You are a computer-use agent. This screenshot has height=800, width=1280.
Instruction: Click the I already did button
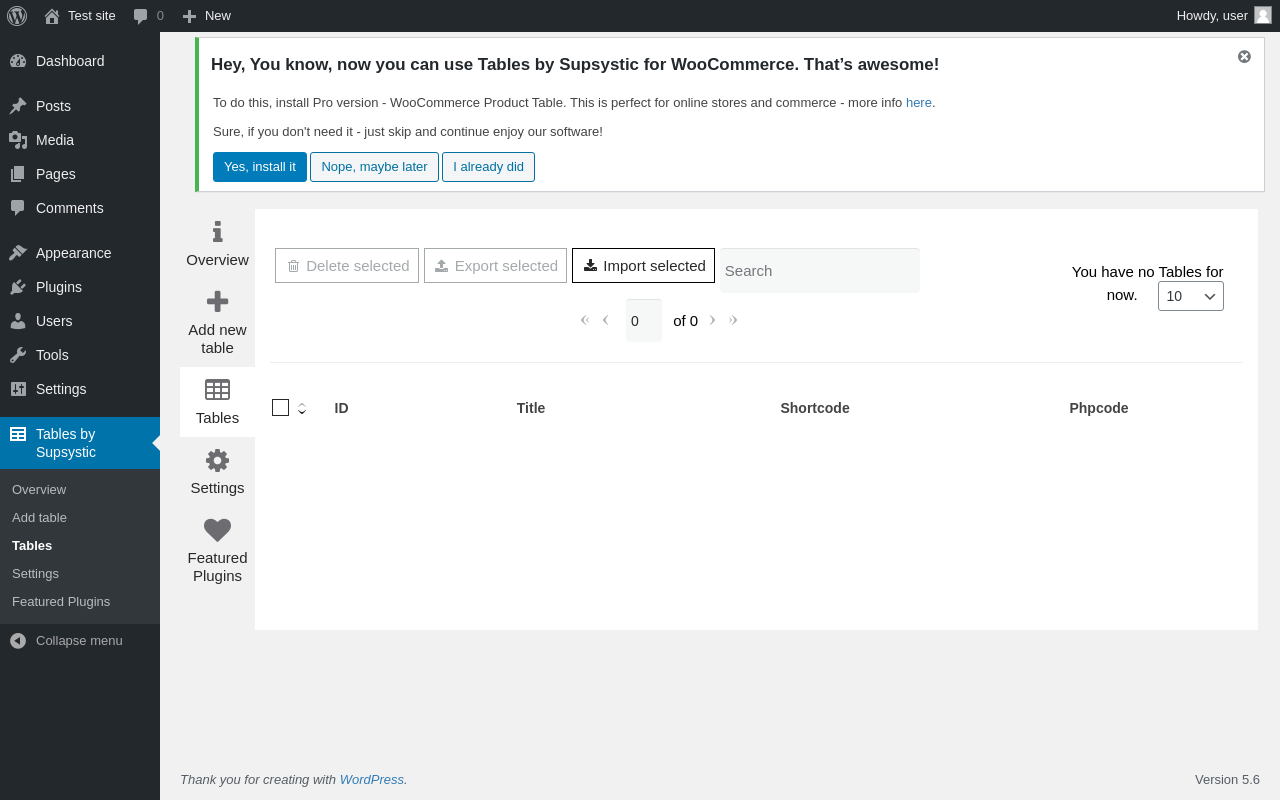pyautogui.click(x=488, y=167)
